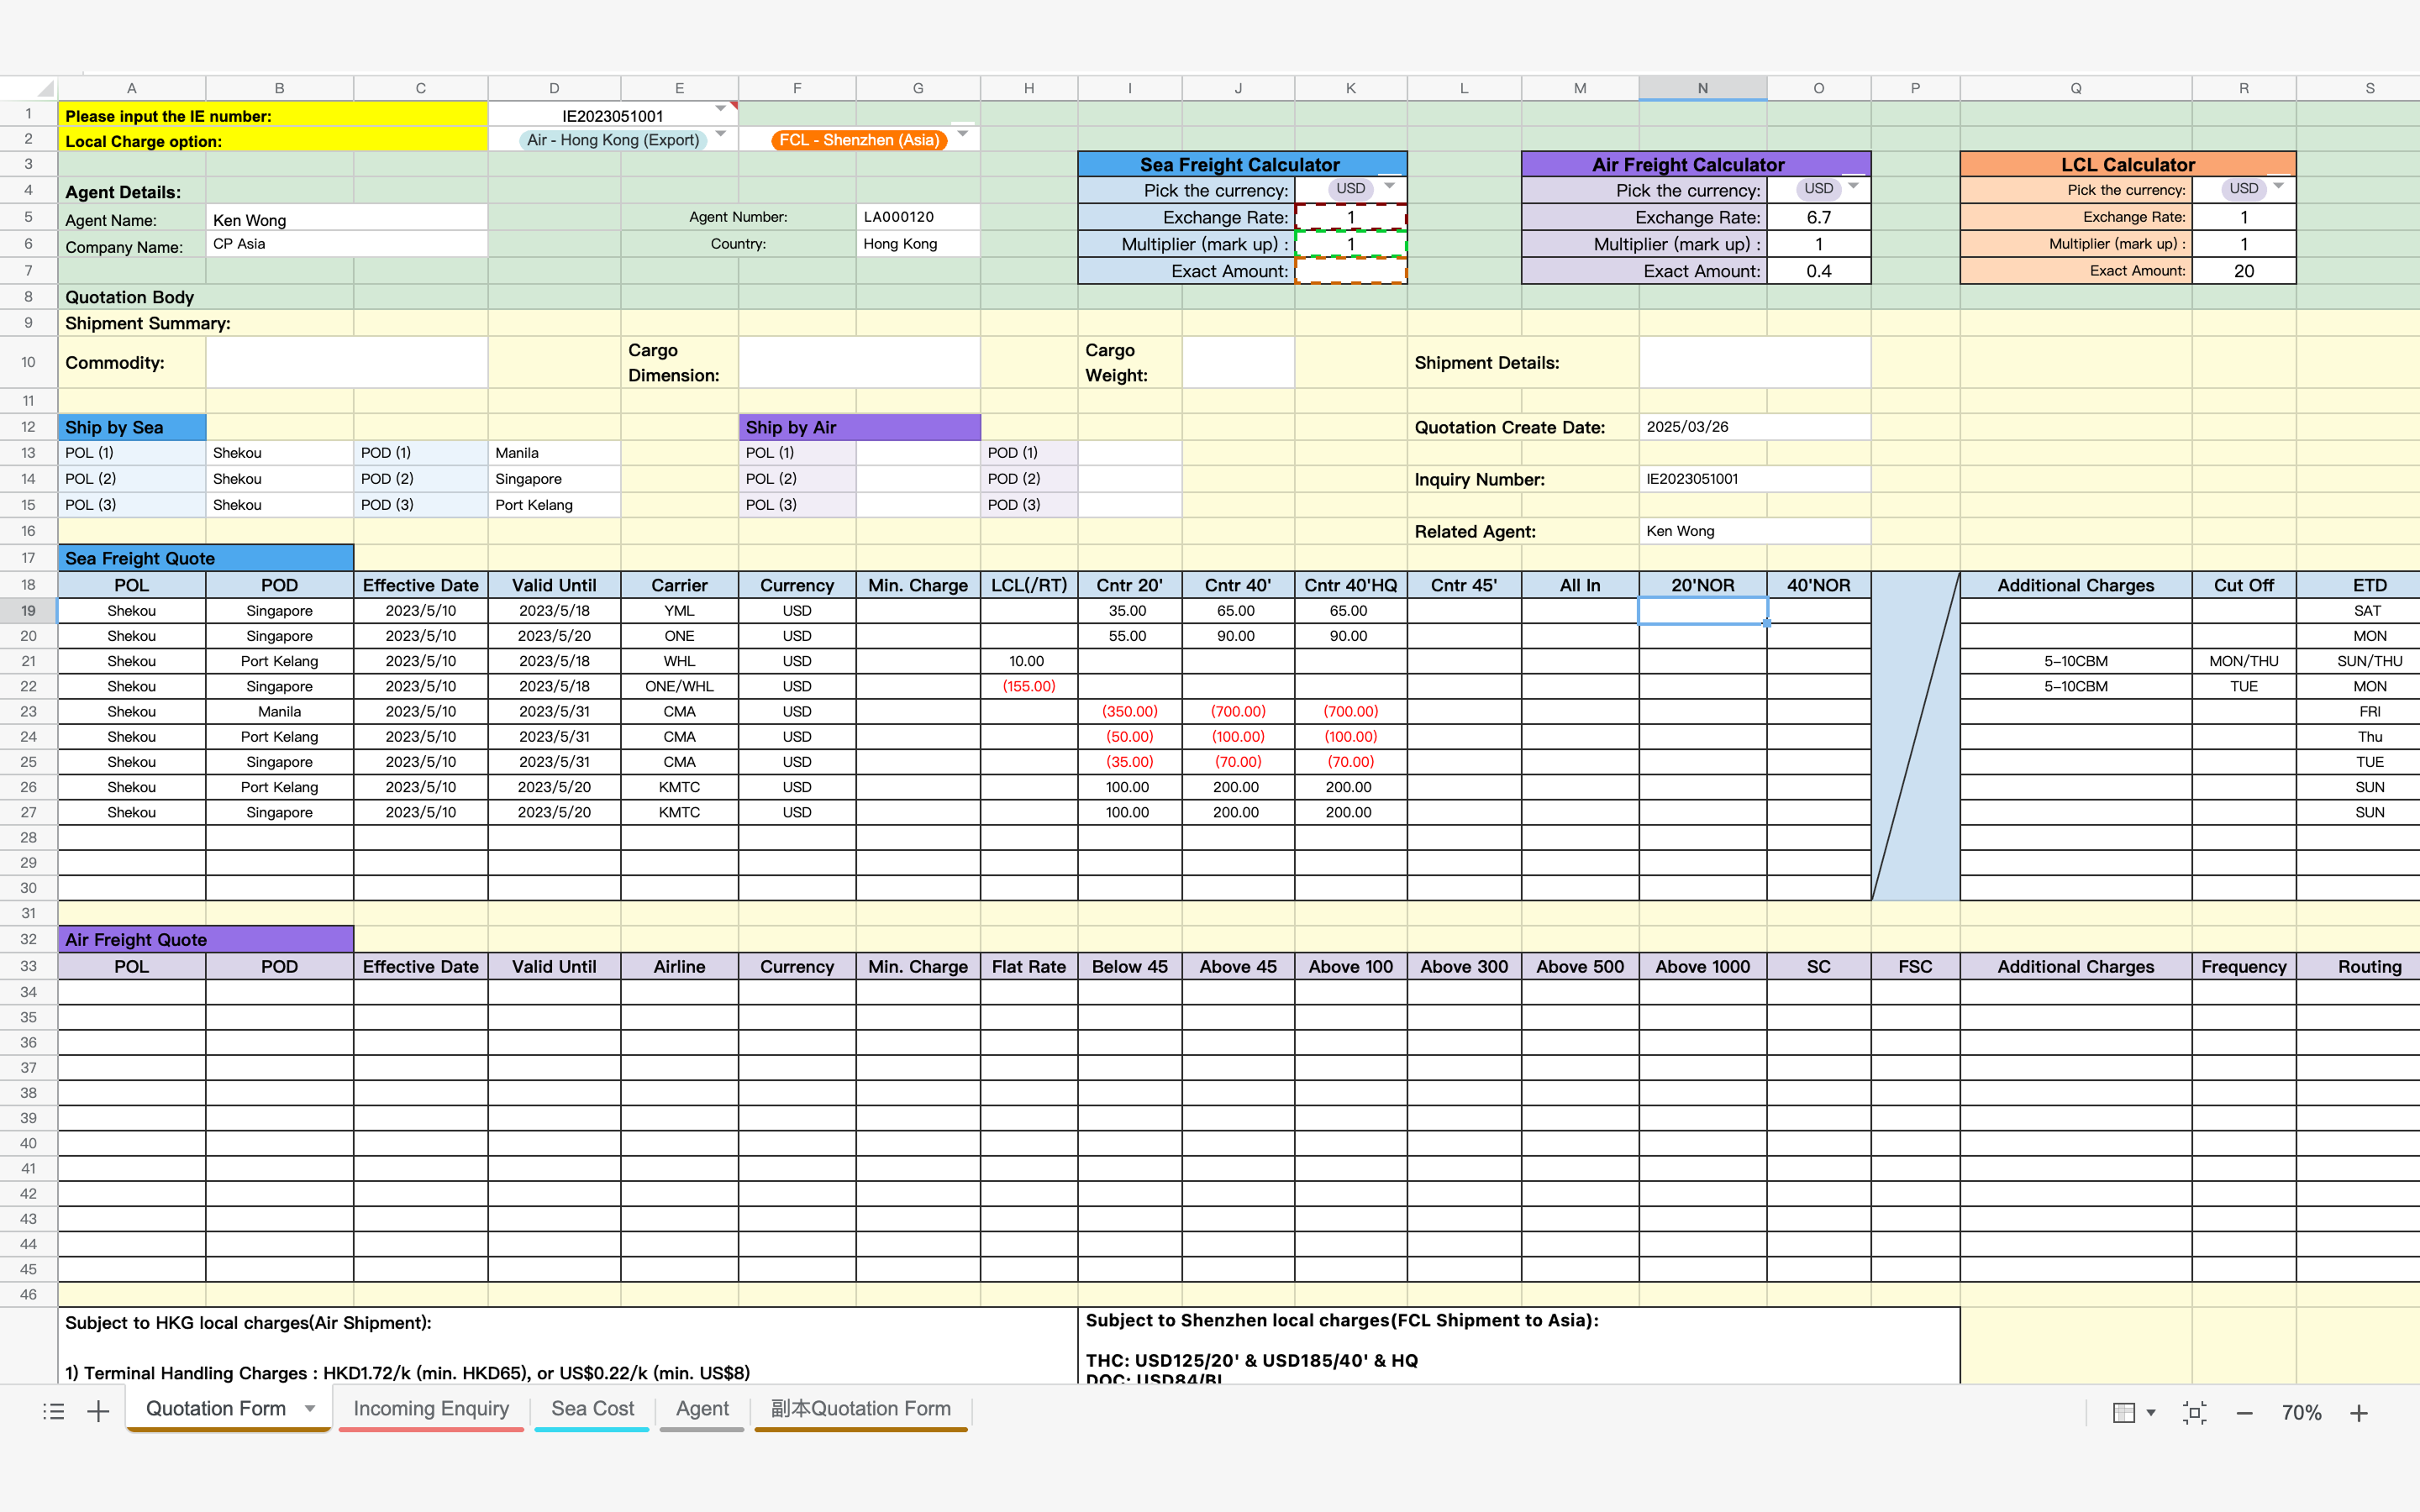
Task: Click the Air Freight Exact Amount 0.4 cell
Action: pyautogui.click(x=1818, y=271)
